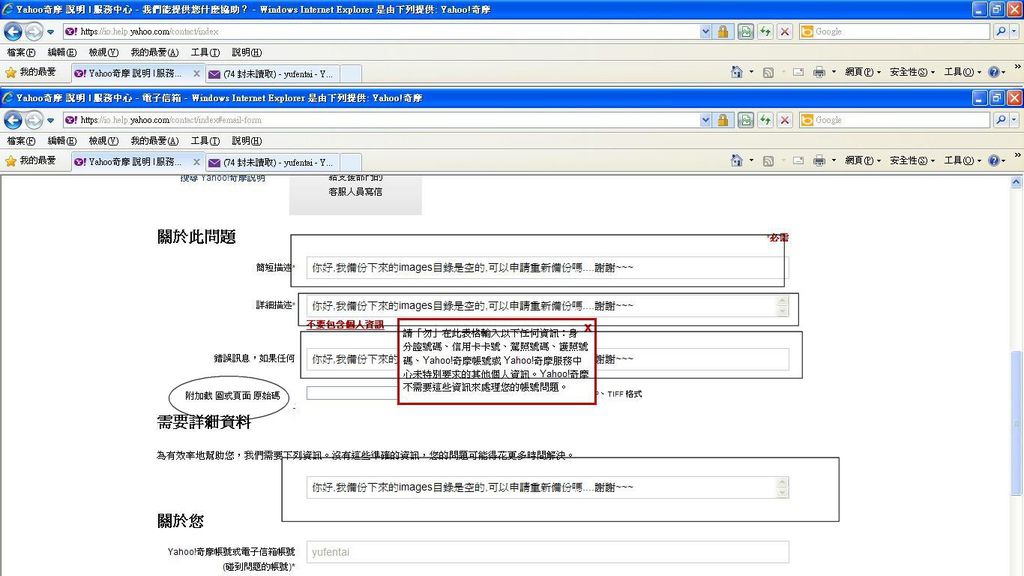Open the 檔案 menu in 電子信箱 window
Image resolution: width=1024 pixels, height=576 pixels.
click(21, 141)
